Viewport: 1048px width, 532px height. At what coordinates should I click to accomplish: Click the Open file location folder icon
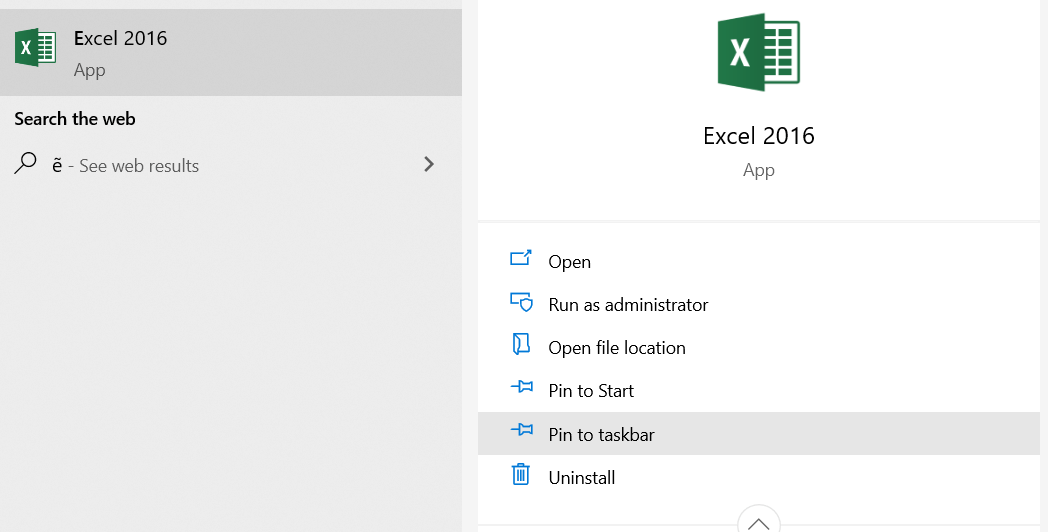520,345
